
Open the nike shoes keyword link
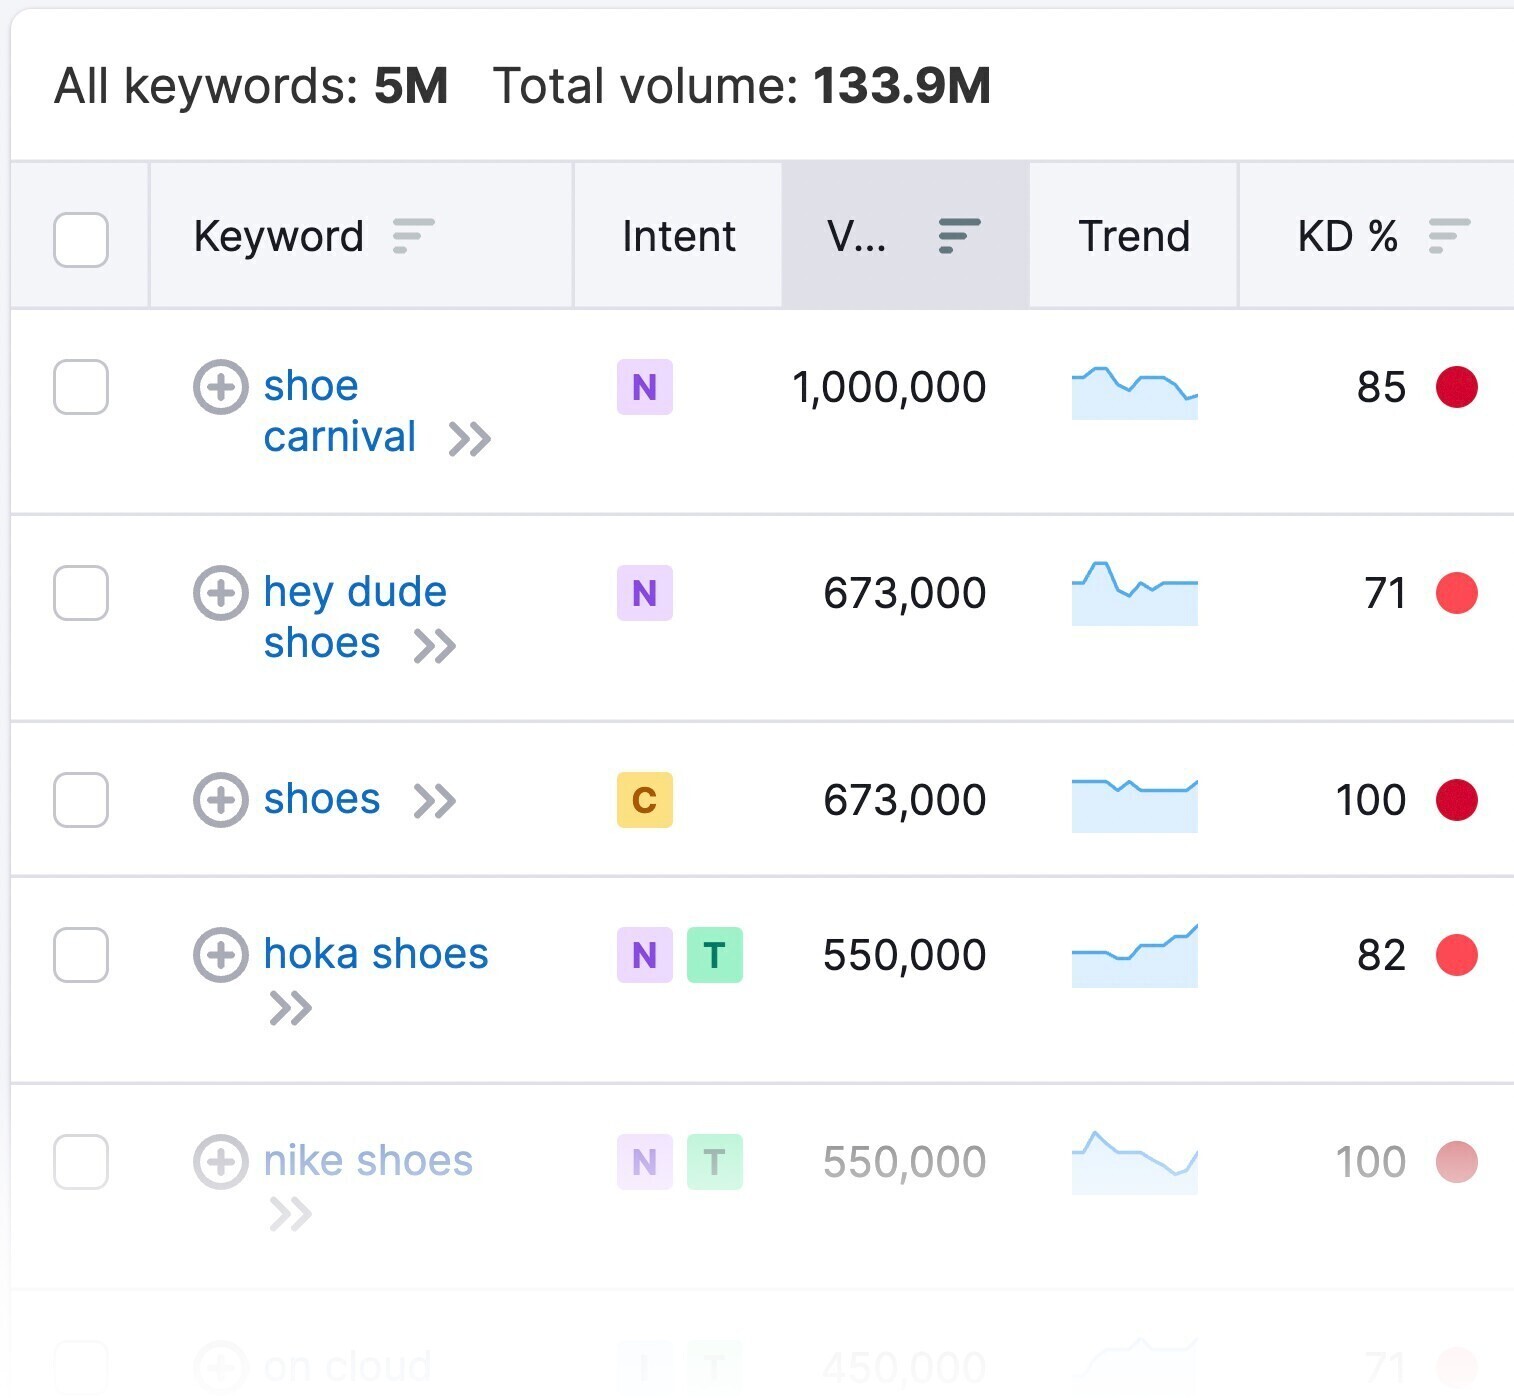[x=368, y=1161]
